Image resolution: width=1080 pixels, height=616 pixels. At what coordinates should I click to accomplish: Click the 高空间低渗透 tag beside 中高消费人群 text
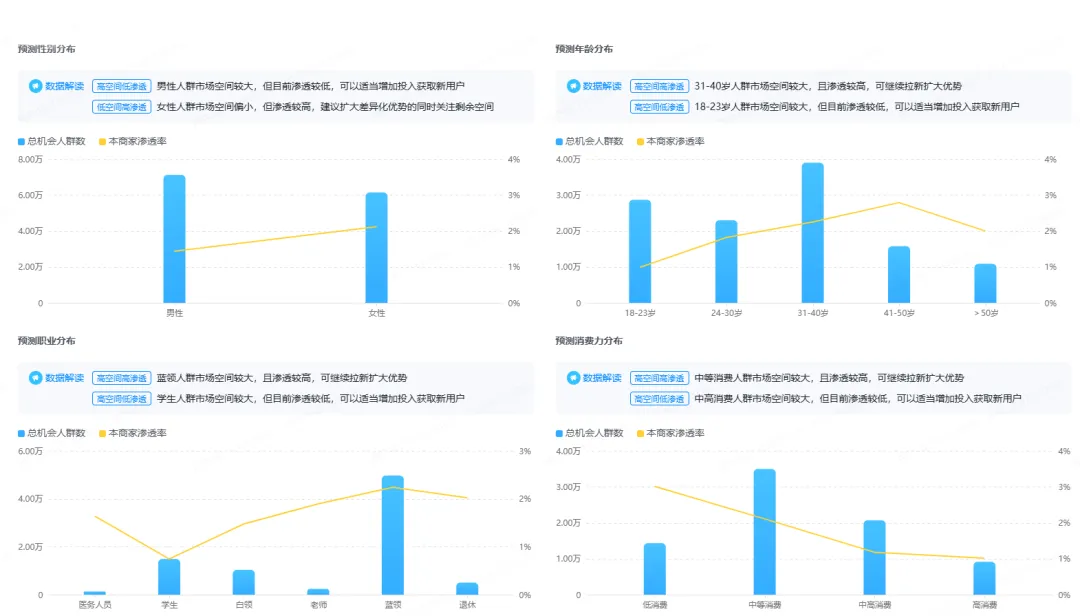pos(659,398)
